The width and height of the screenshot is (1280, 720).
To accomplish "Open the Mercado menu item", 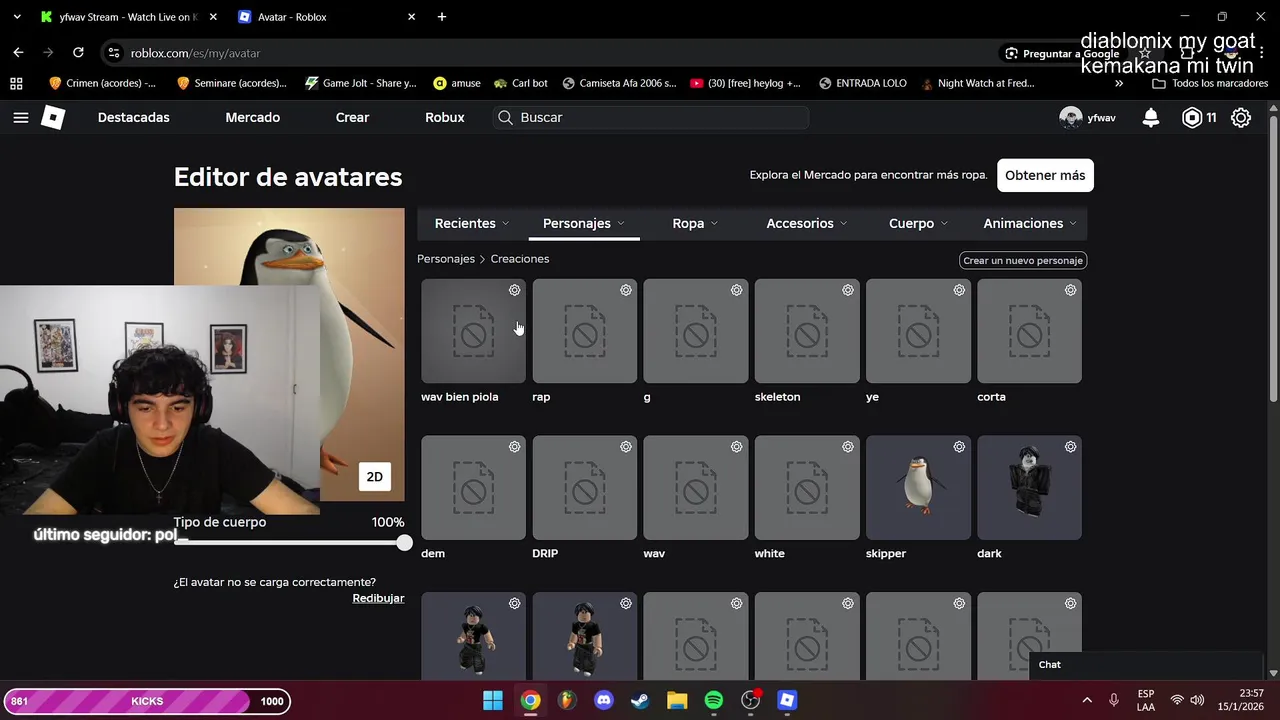I will coord(252,118).
